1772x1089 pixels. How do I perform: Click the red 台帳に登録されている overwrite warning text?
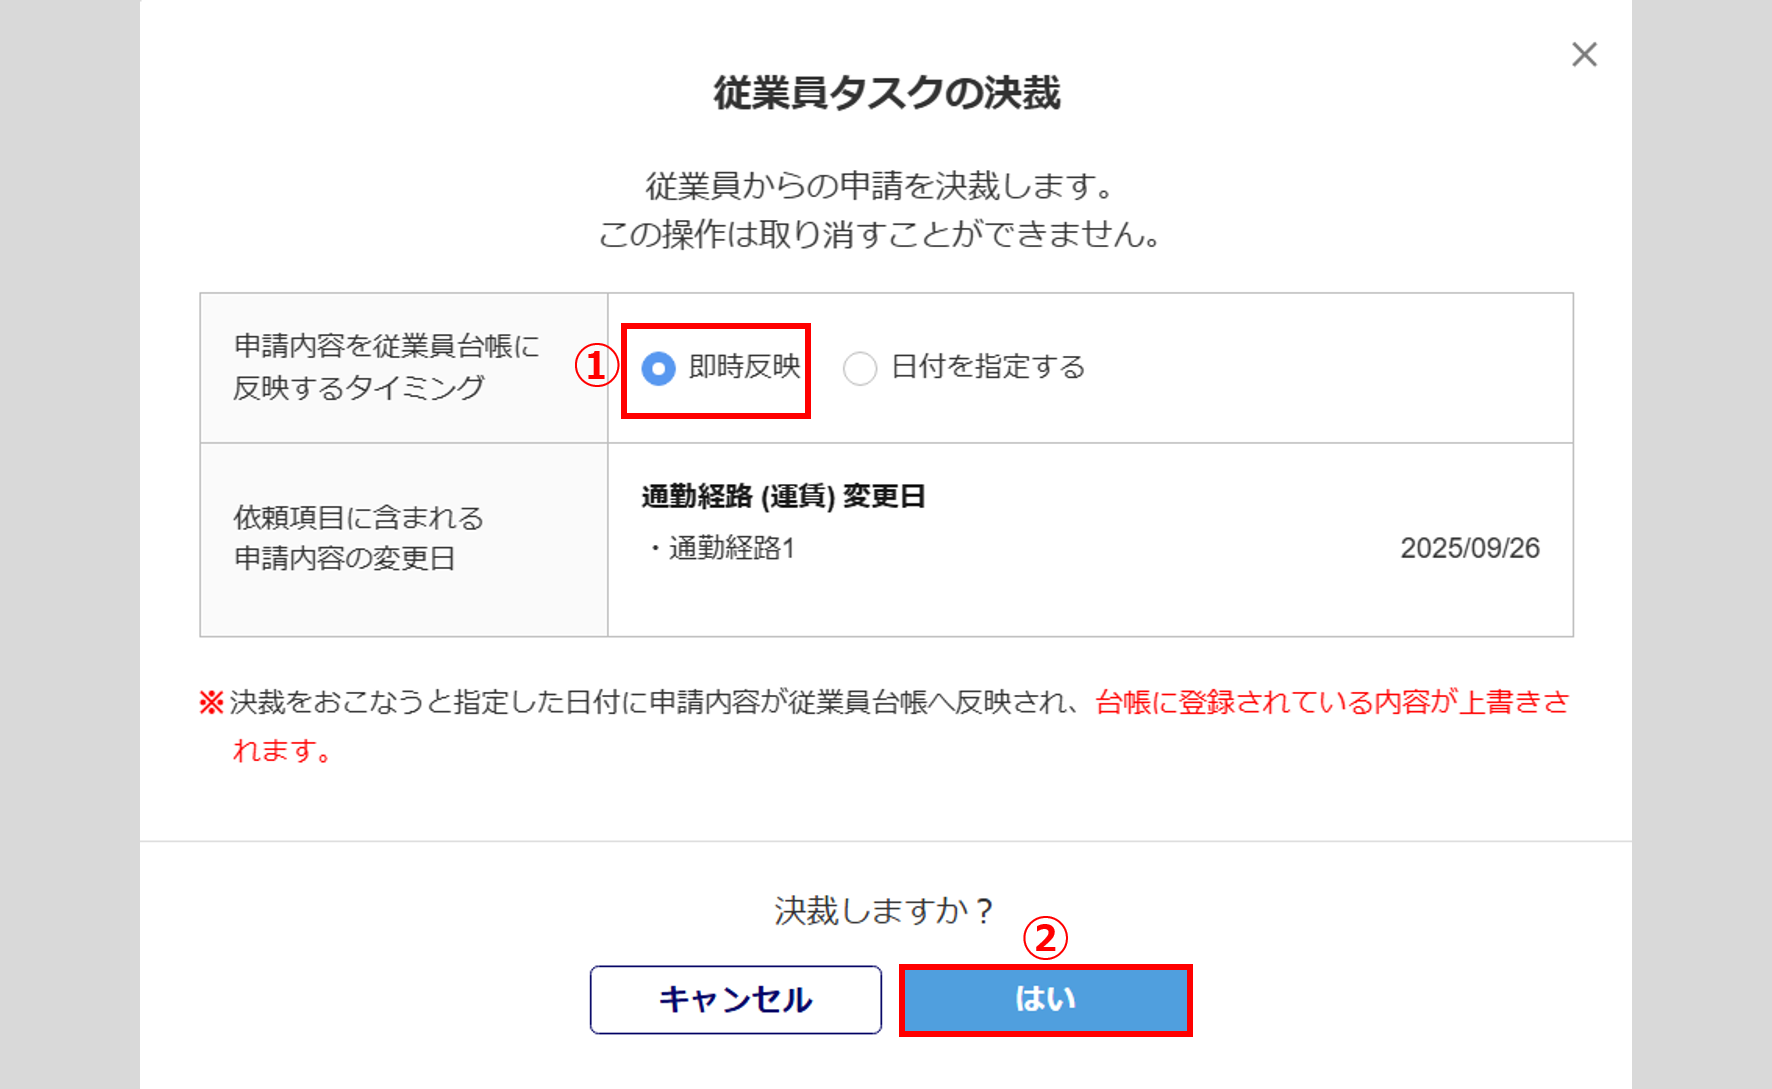click(x=1332, y=702)
